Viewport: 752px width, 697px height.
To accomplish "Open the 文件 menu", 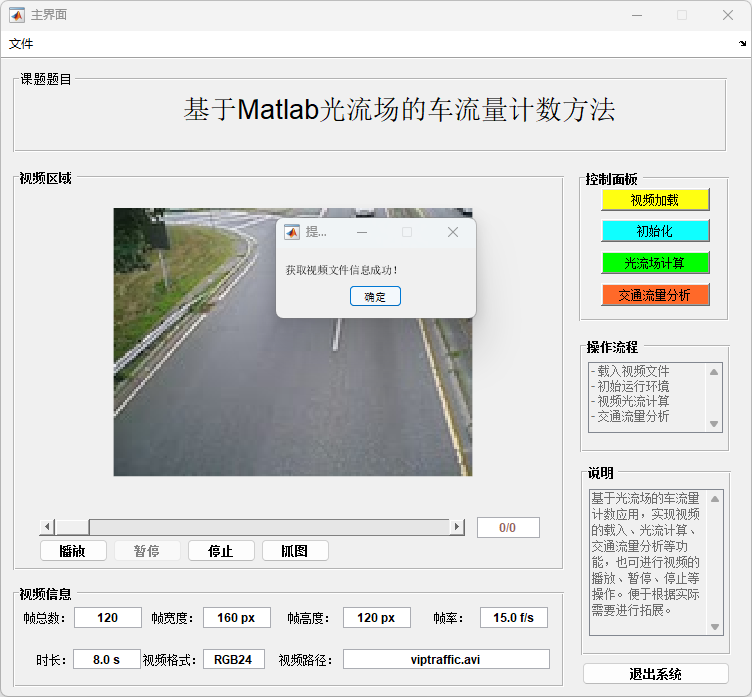I will (21, 44).
